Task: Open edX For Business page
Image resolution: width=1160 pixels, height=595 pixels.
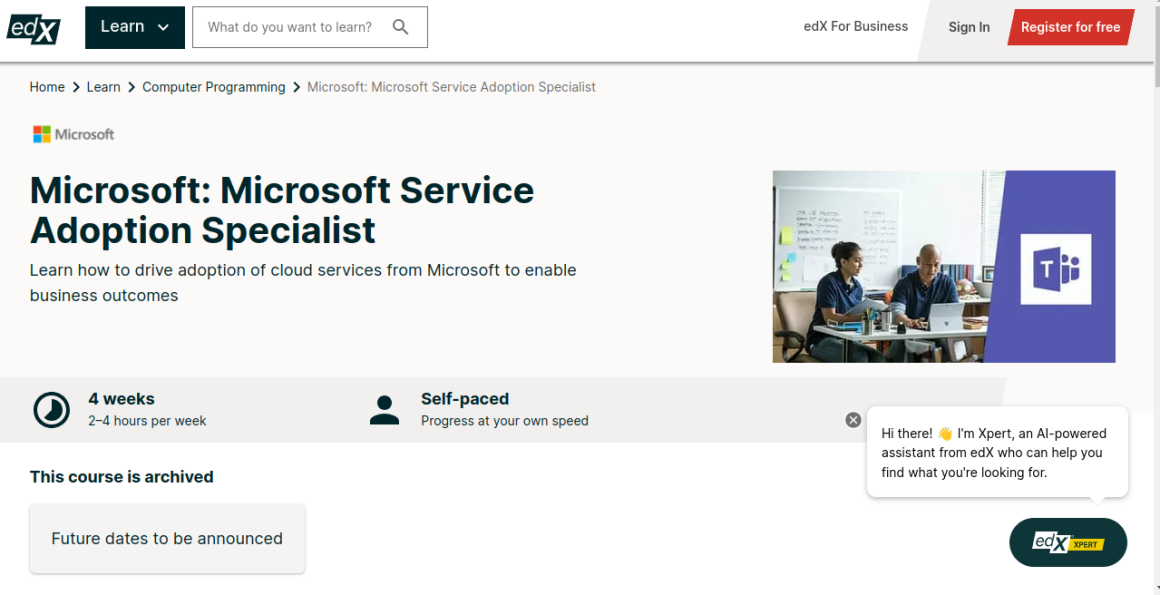Action: tap(856, 27)
